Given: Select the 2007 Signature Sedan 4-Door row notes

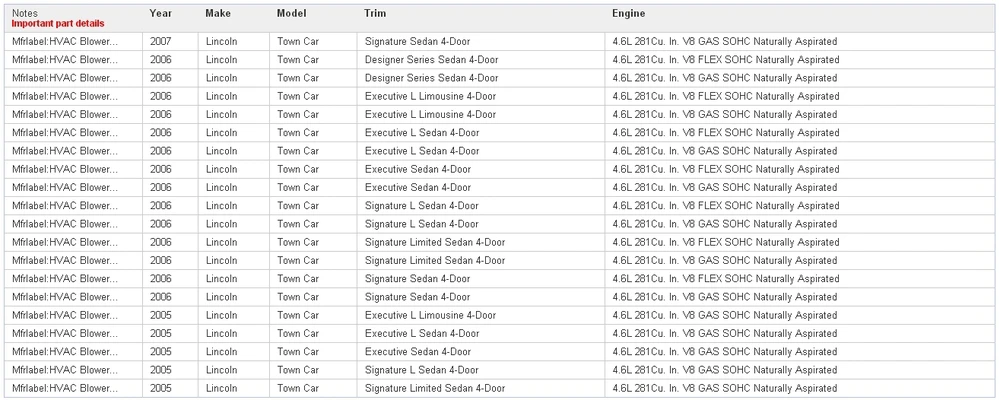Looking at the screenshot, I should [65, 41].
